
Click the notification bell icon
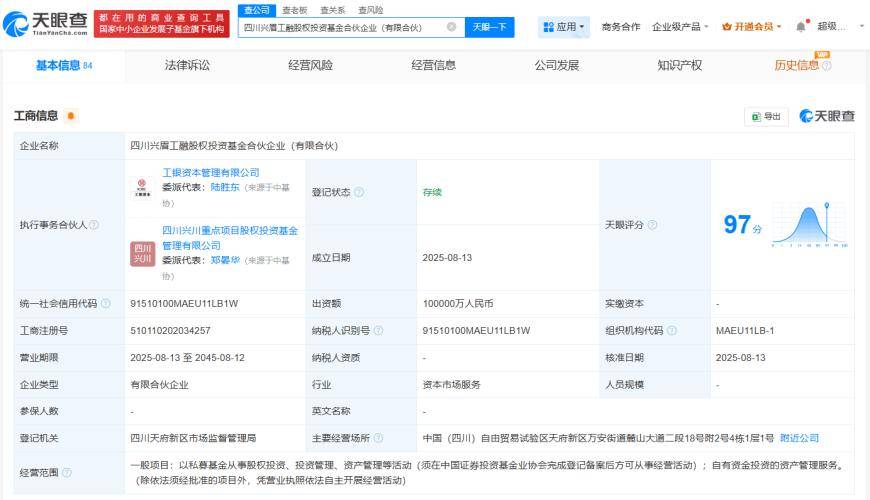pyautogui.click(x=801, y=27)
